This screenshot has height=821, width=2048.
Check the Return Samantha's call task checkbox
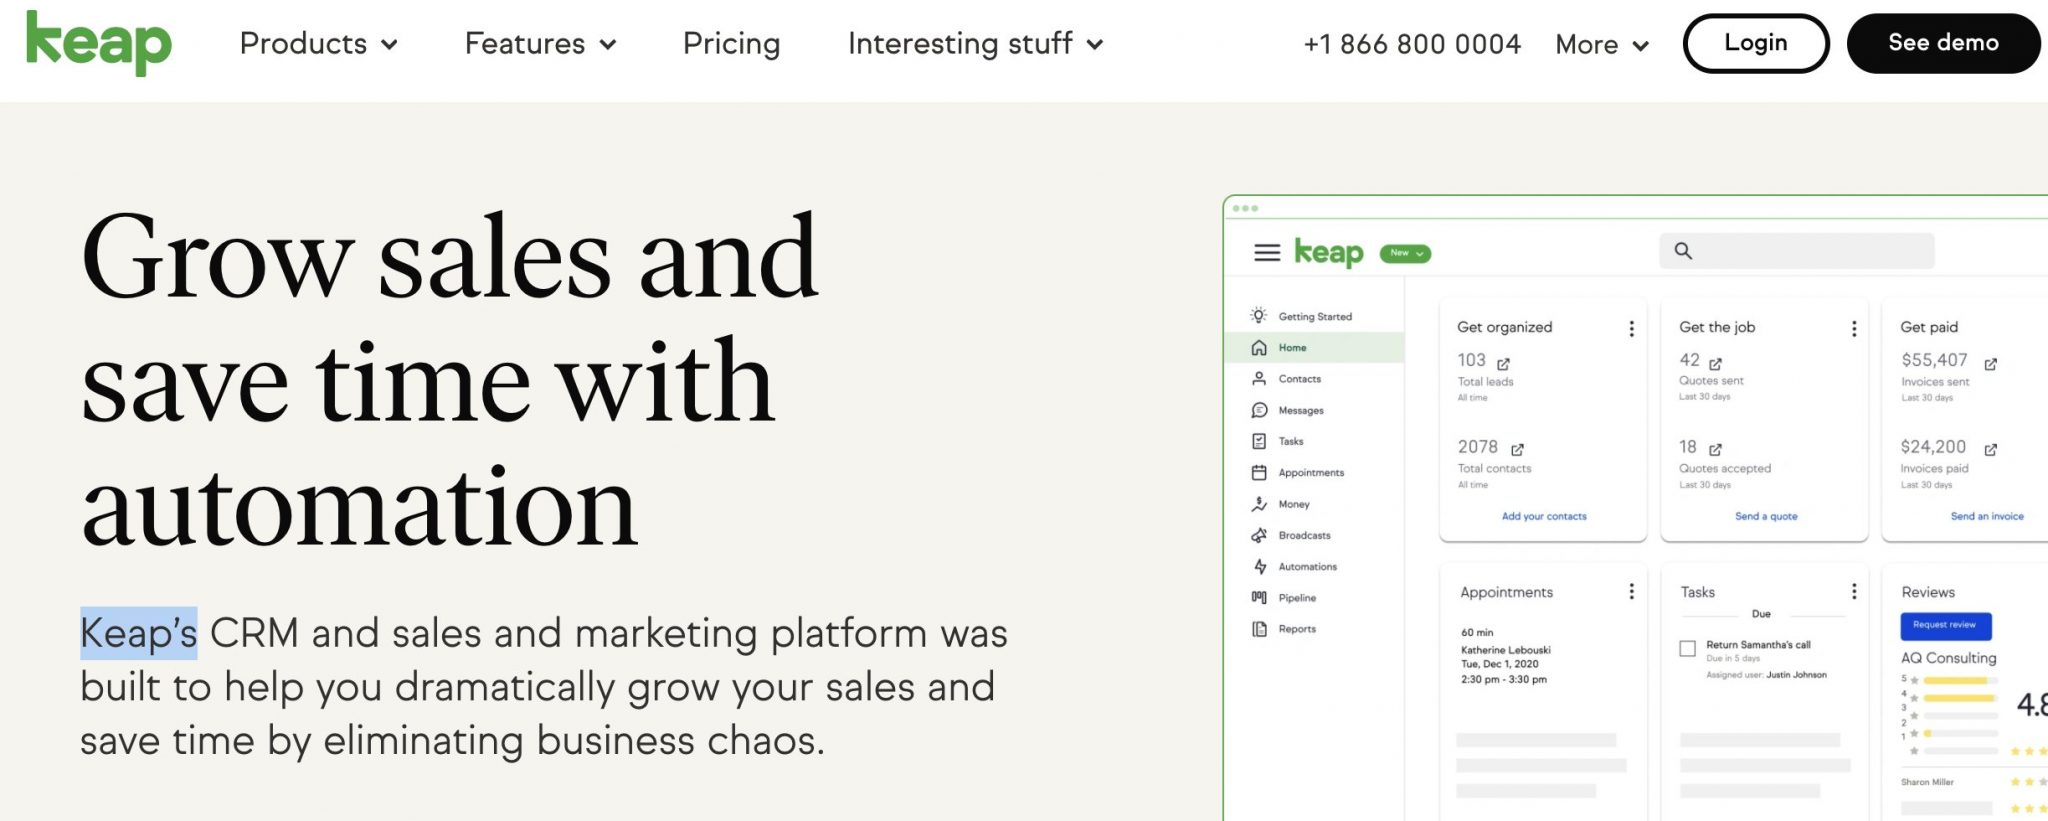click(1688, 649)
